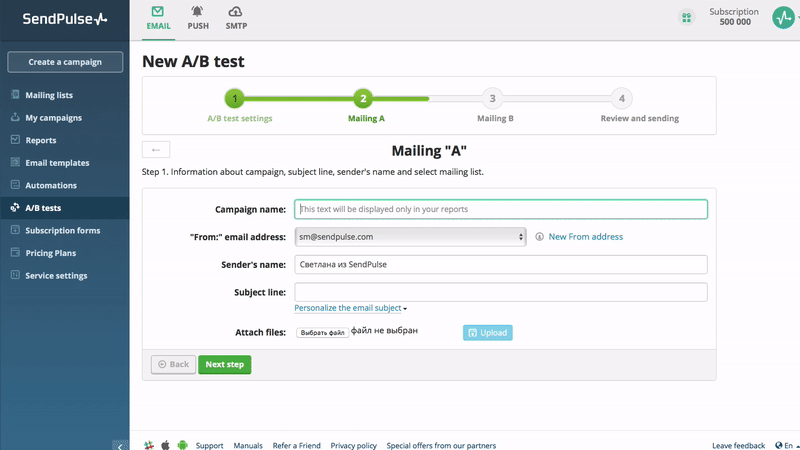Open the Manuals link

(x=248, y=445)
